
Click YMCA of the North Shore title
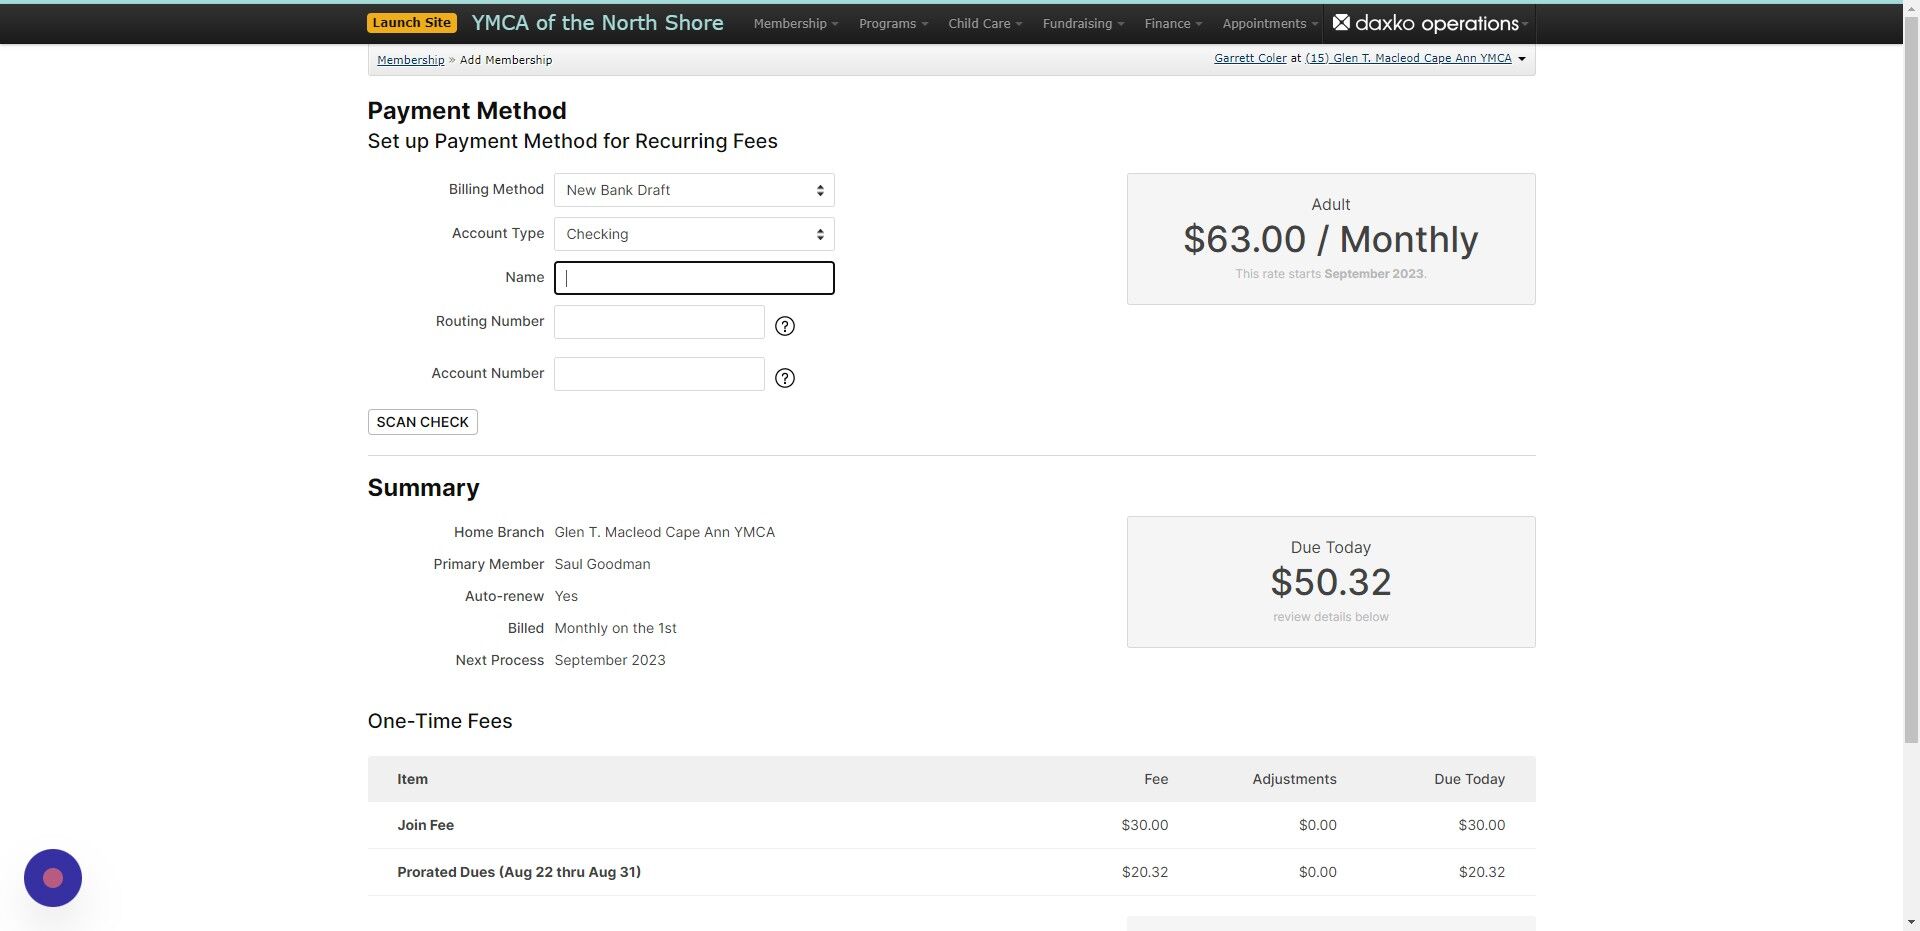[x=597, y=23]
